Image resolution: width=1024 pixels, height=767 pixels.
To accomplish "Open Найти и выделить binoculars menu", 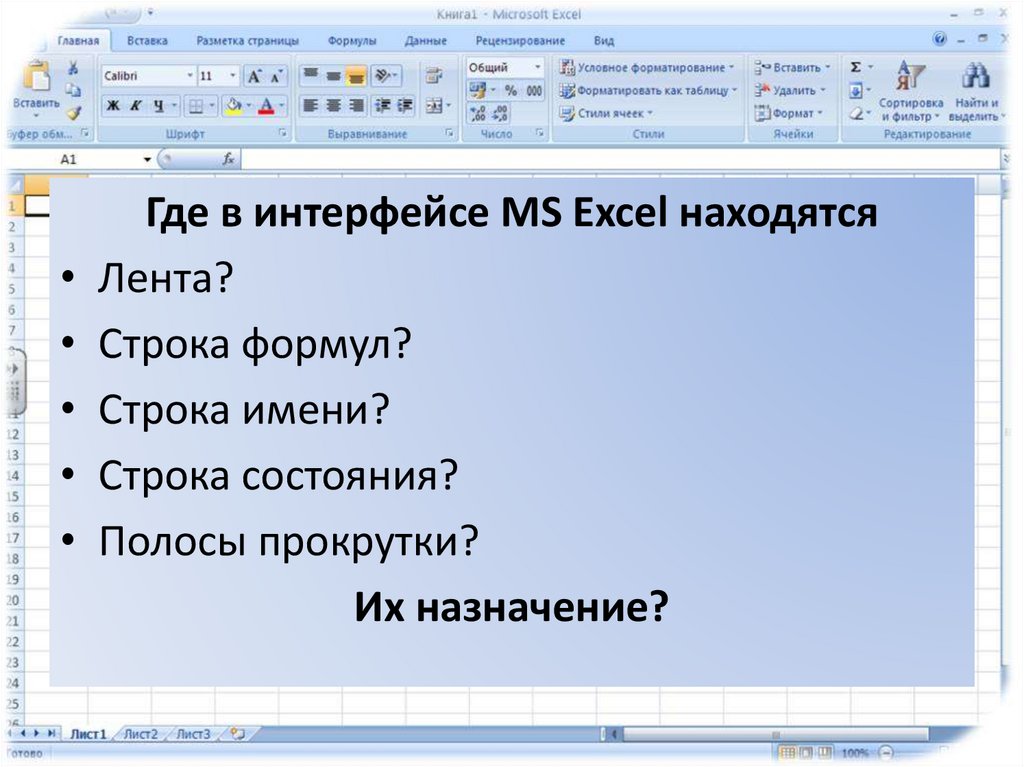I will point(976,91).
